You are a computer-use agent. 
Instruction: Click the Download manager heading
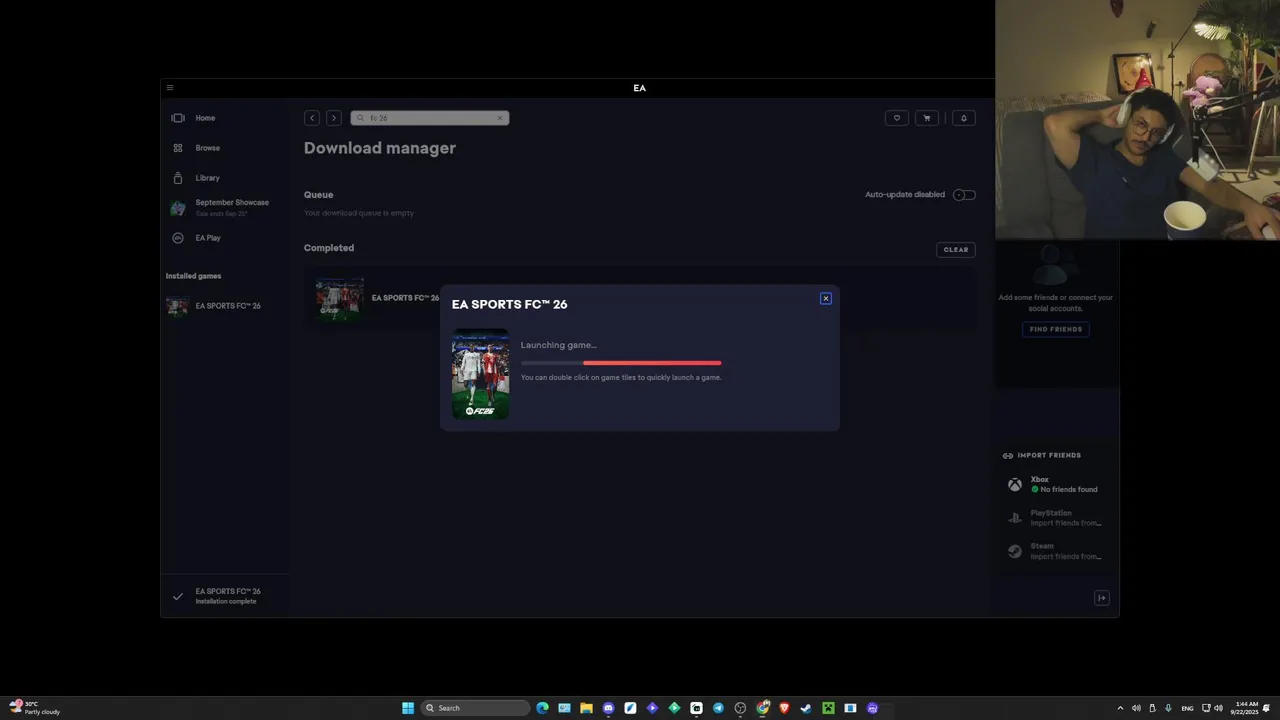(x=380, y=148)
